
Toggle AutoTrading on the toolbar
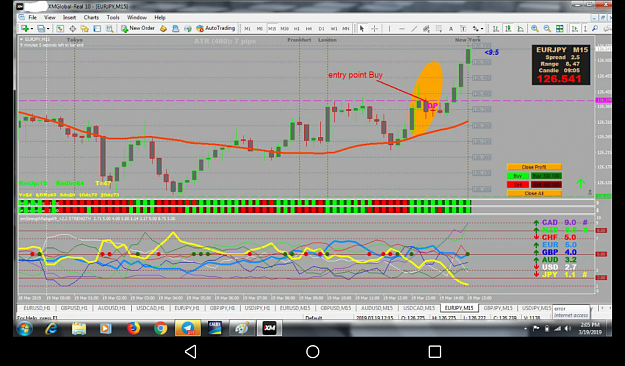tap(216, 28)
